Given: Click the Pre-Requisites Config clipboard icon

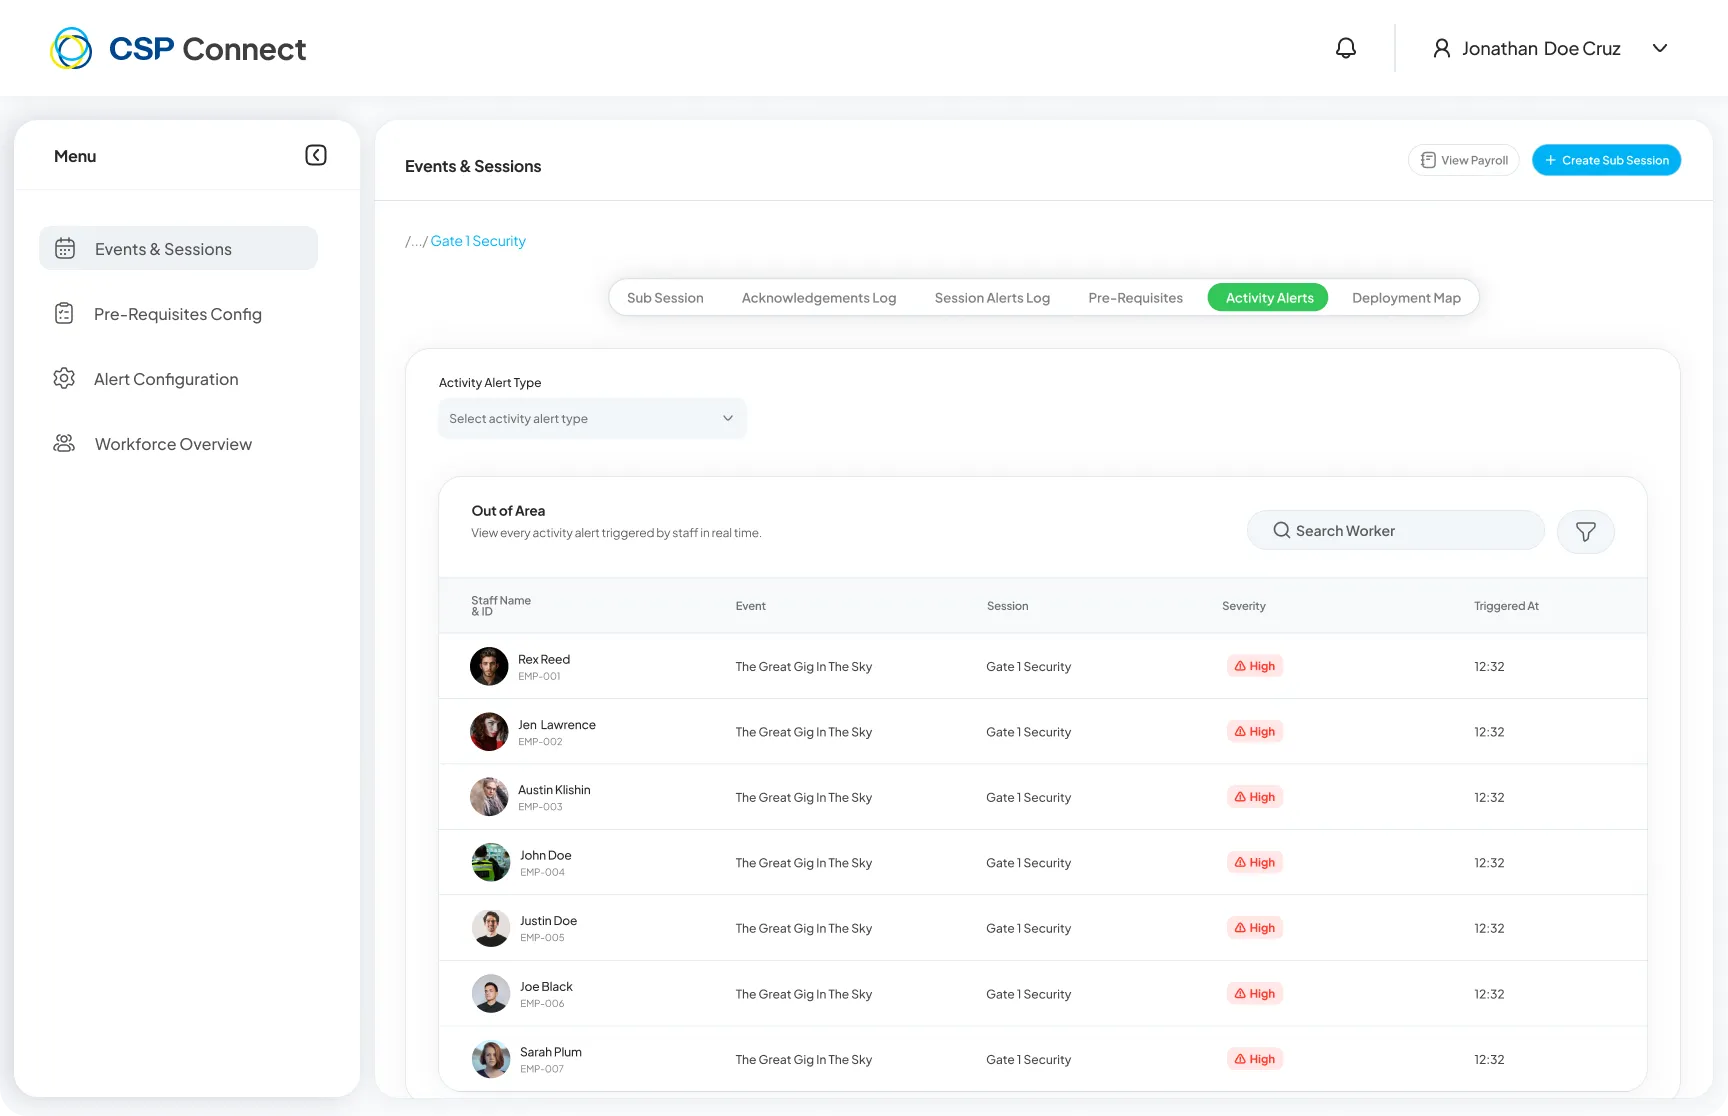Looking at the screenshot, I should [64, 313].
